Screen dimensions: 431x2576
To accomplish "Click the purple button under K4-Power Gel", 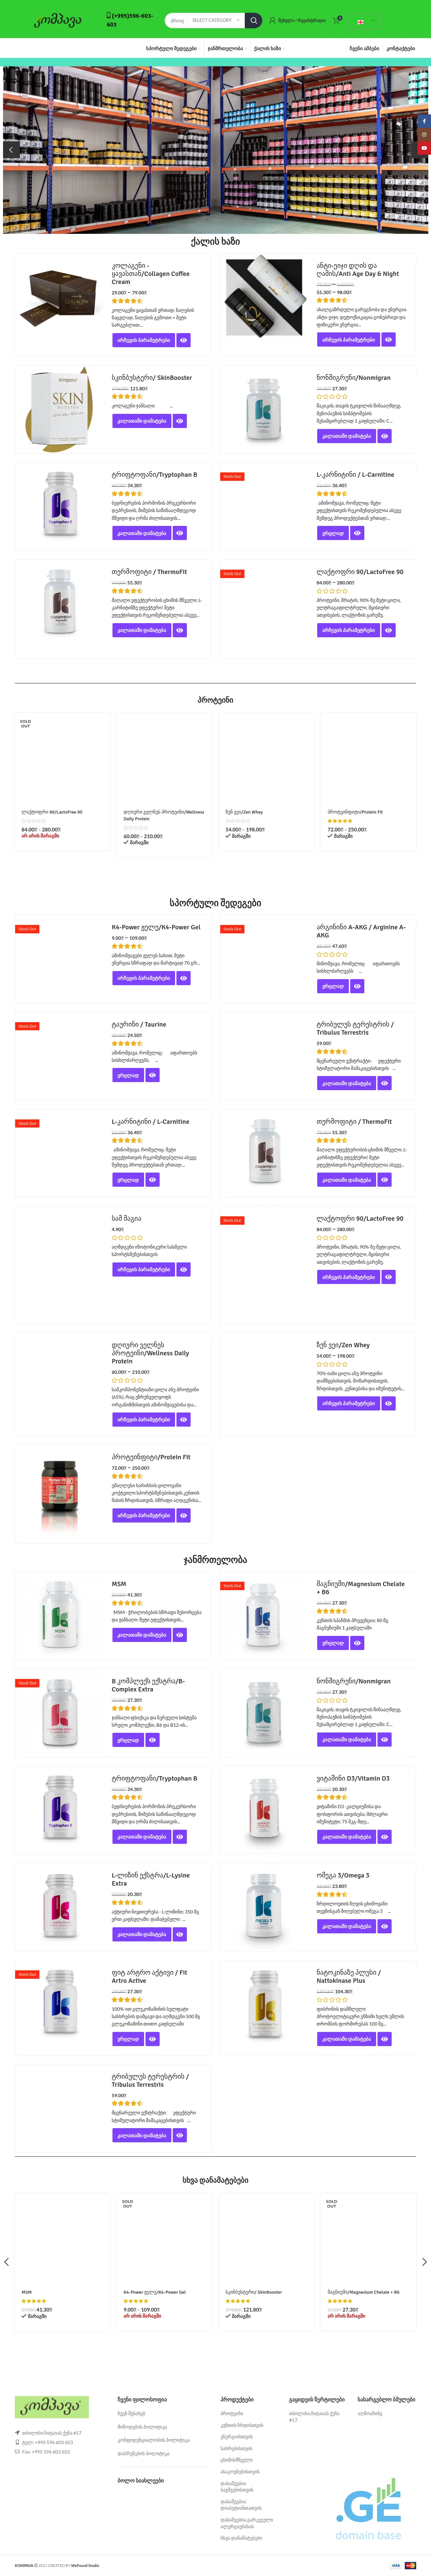I will (x=143, y=978).
